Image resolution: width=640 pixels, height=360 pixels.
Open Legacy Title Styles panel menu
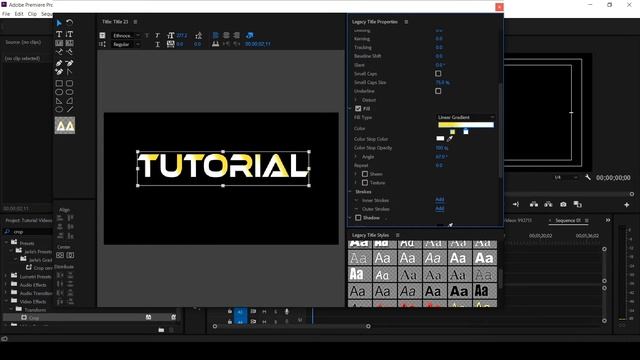tap(398, 235)
